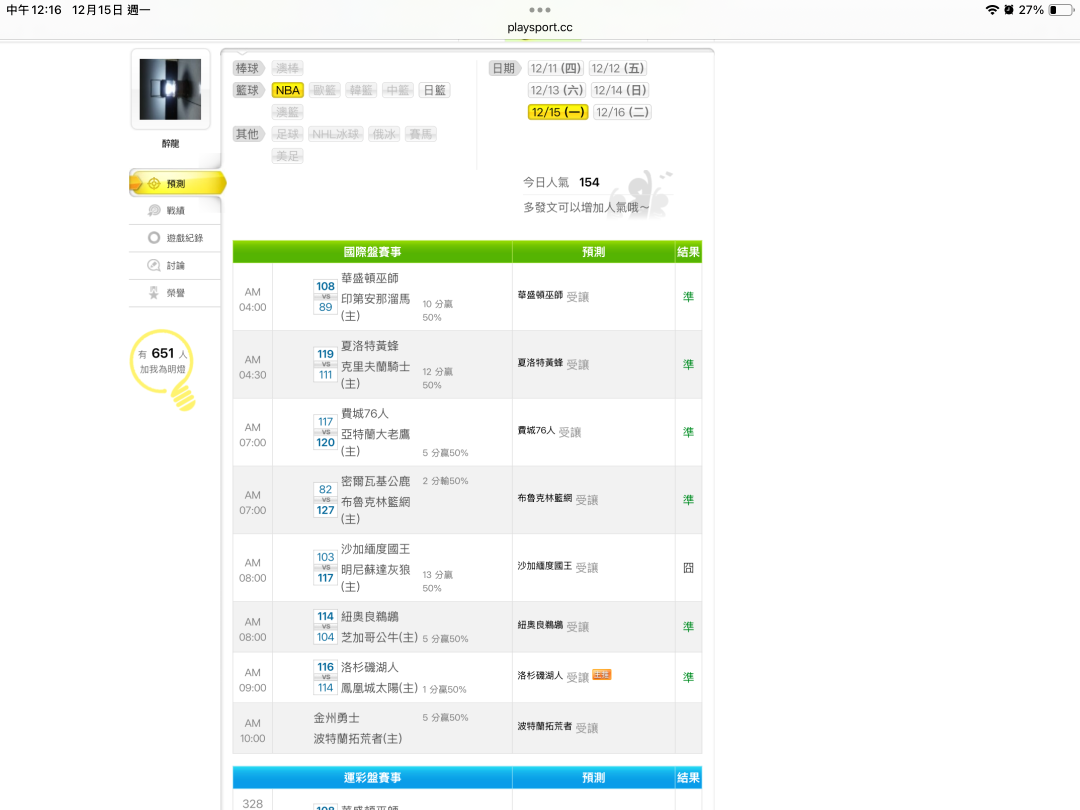
Task: Select the 日籃 league filter
Action: click(433, 90)
